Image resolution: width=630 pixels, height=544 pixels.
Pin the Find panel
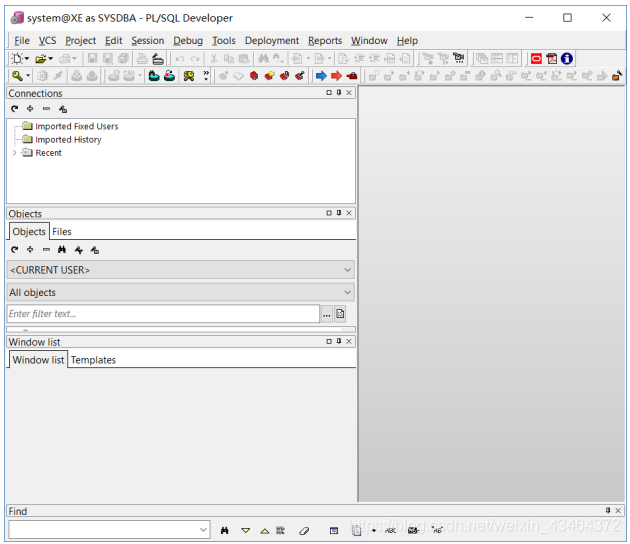click(x=608, y=510)
